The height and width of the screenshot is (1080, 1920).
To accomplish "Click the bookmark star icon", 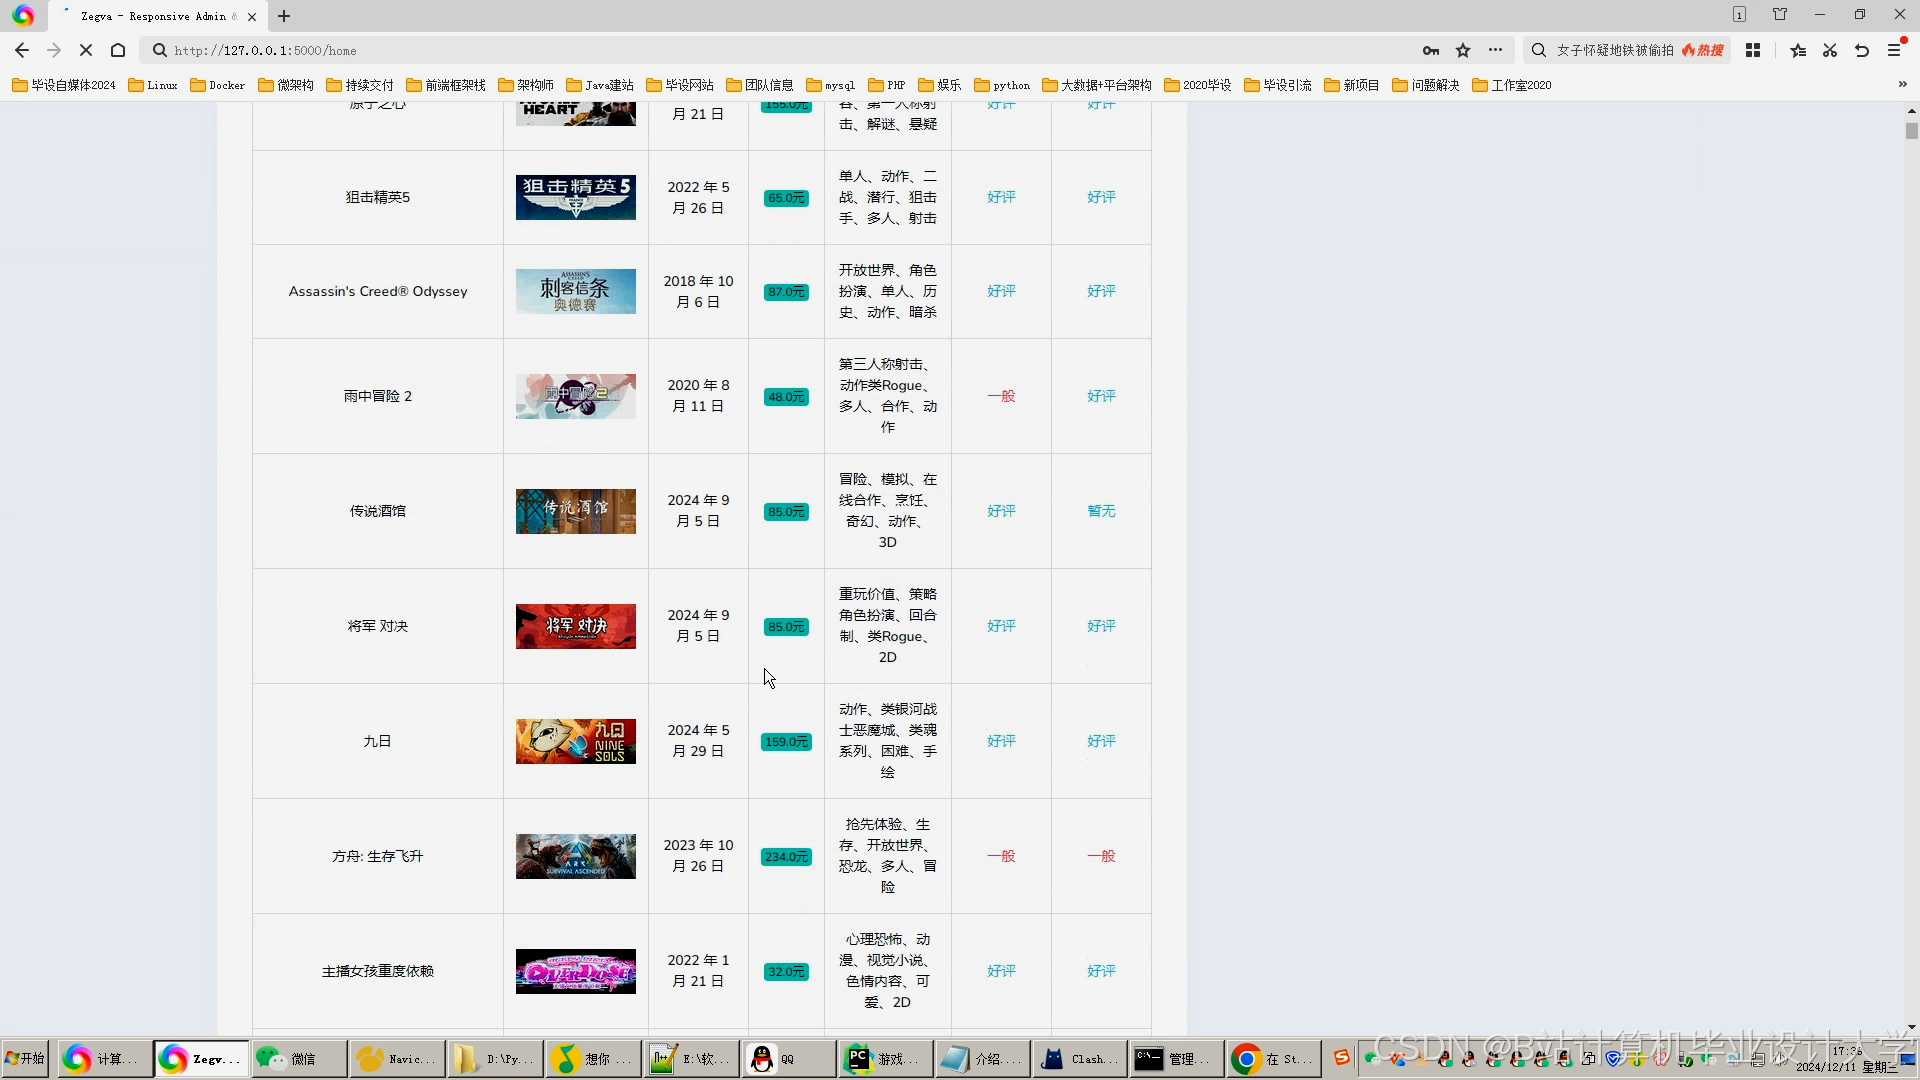I will pos(1463,50).
